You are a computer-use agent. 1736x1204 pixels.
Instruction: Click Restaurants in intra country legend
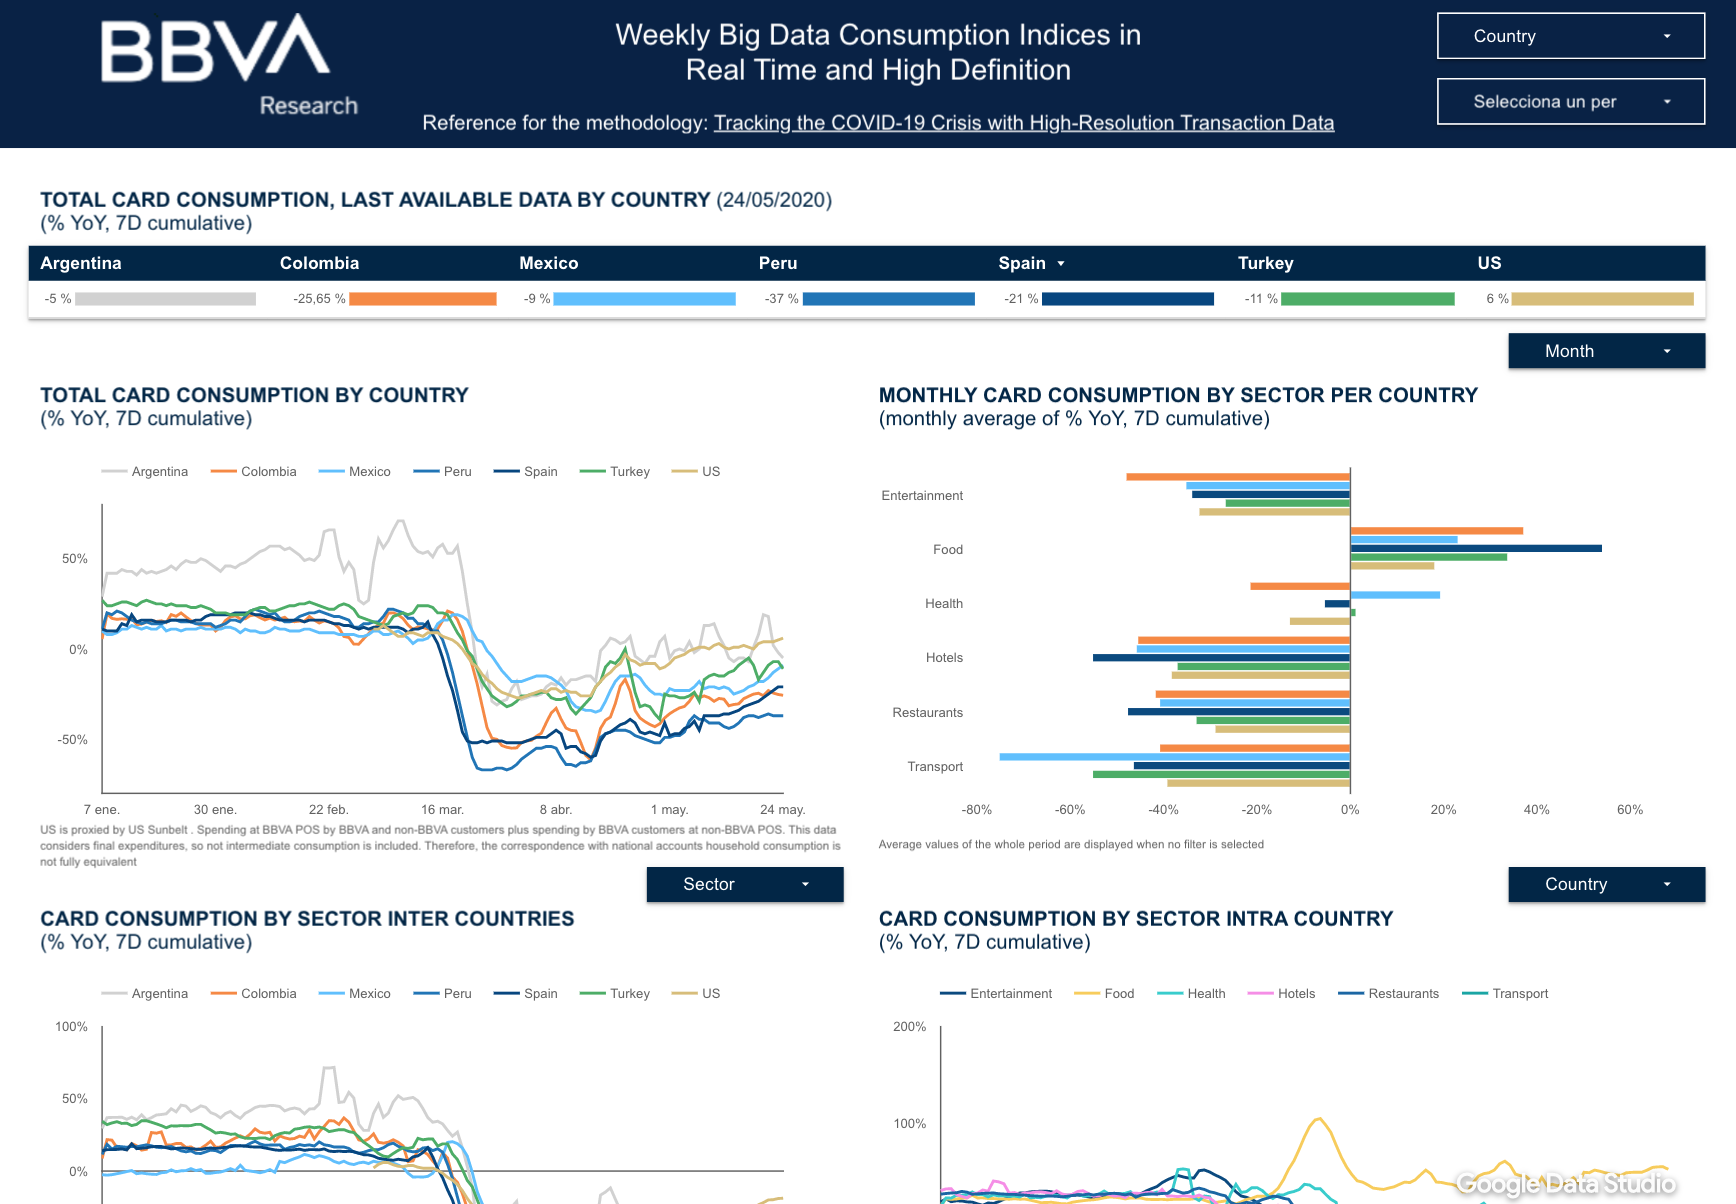1389,993
